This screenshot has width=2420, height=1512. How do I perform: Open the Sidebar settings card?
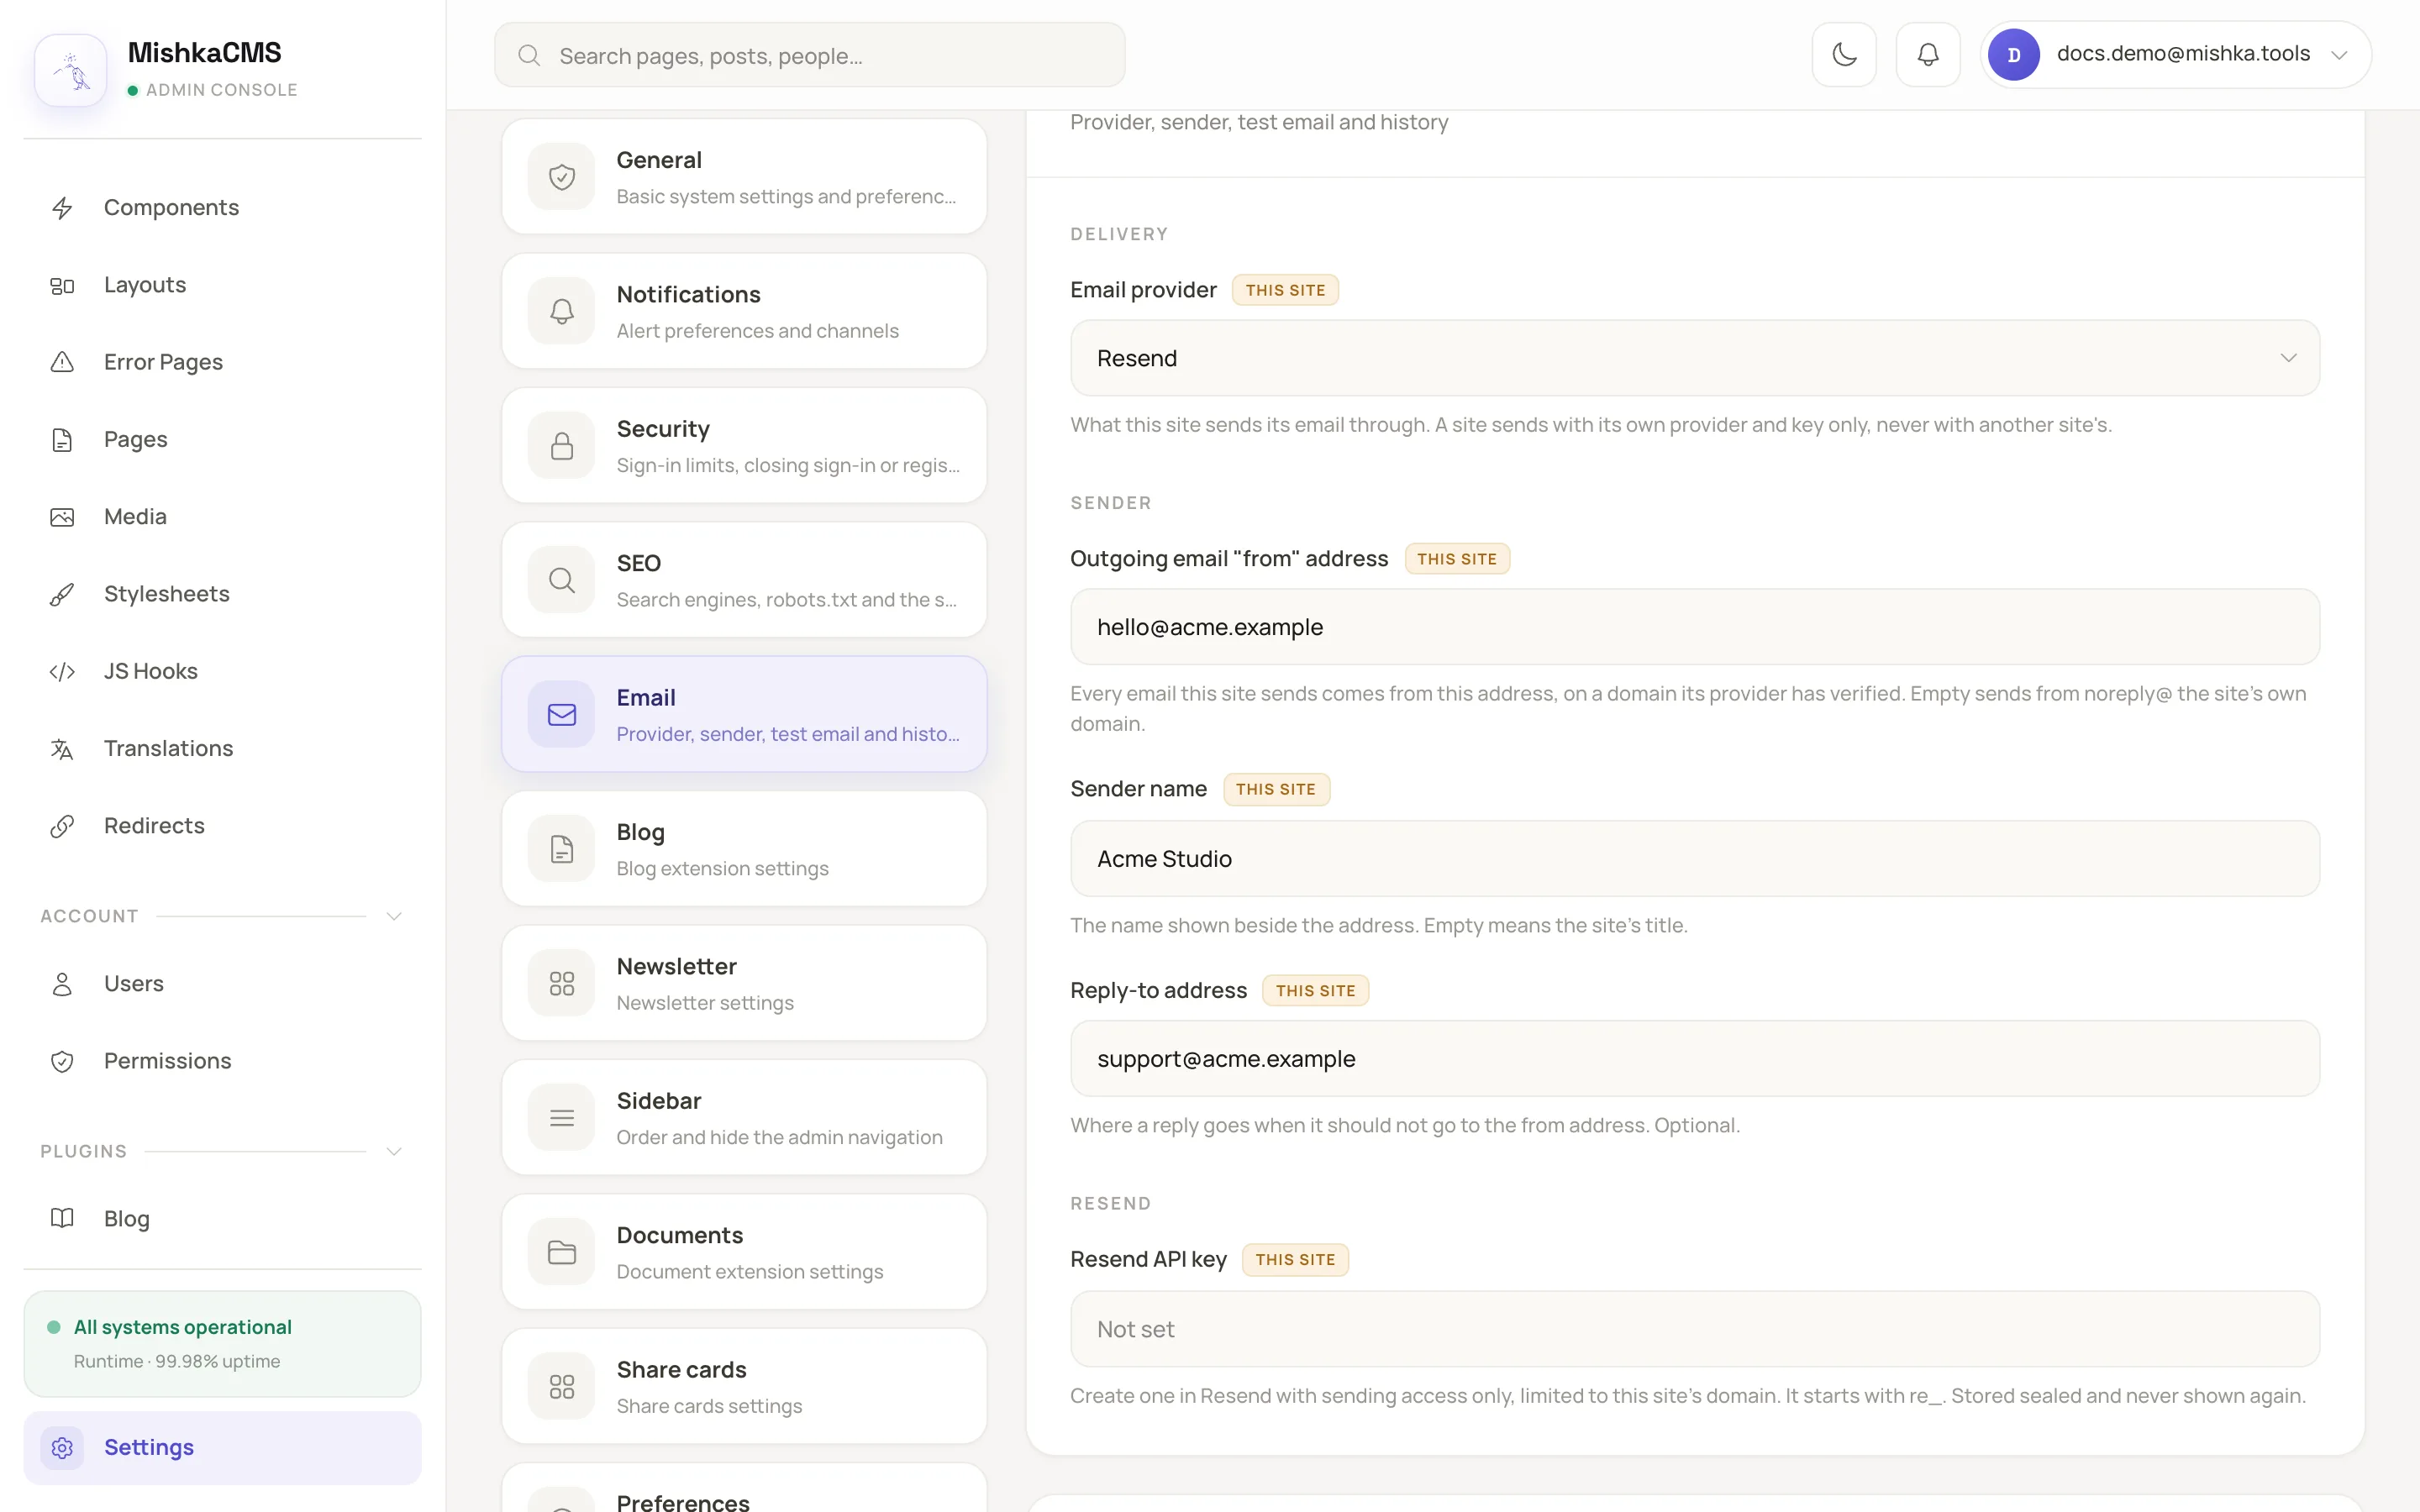point(744,1117)
